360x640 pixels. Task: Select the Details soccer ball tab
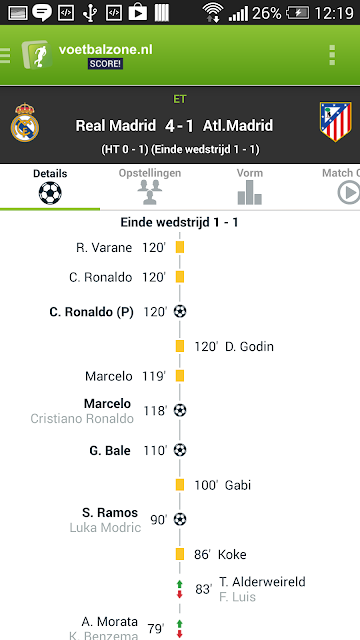(50, 187)
